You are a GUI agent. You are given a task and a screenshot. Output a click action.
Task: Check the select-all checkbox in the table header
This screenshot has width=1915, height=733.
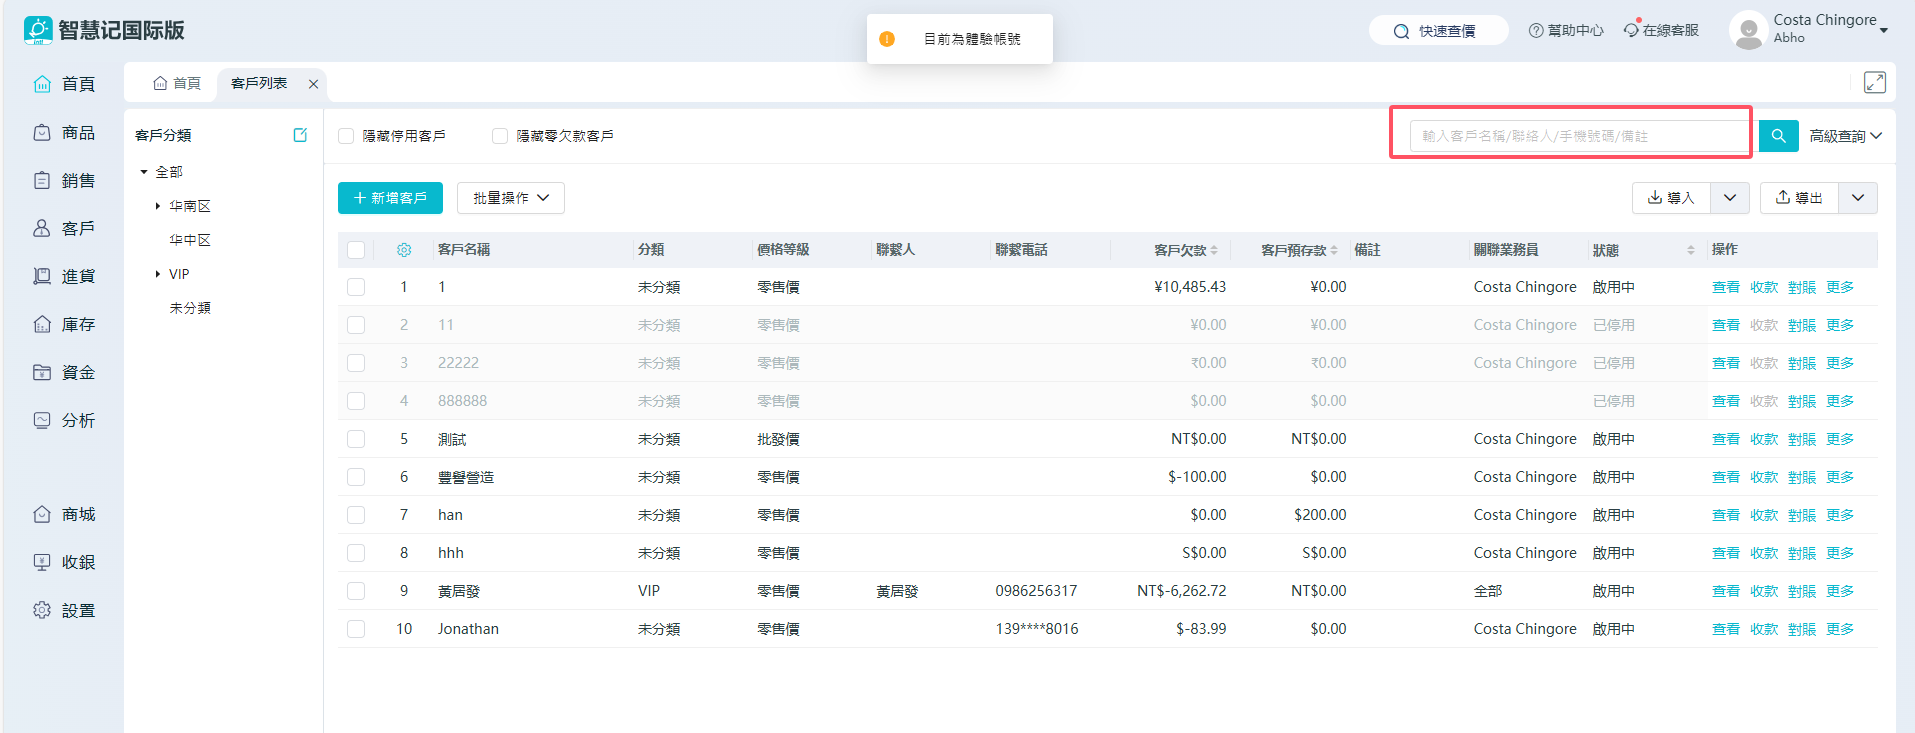[356, 250]
